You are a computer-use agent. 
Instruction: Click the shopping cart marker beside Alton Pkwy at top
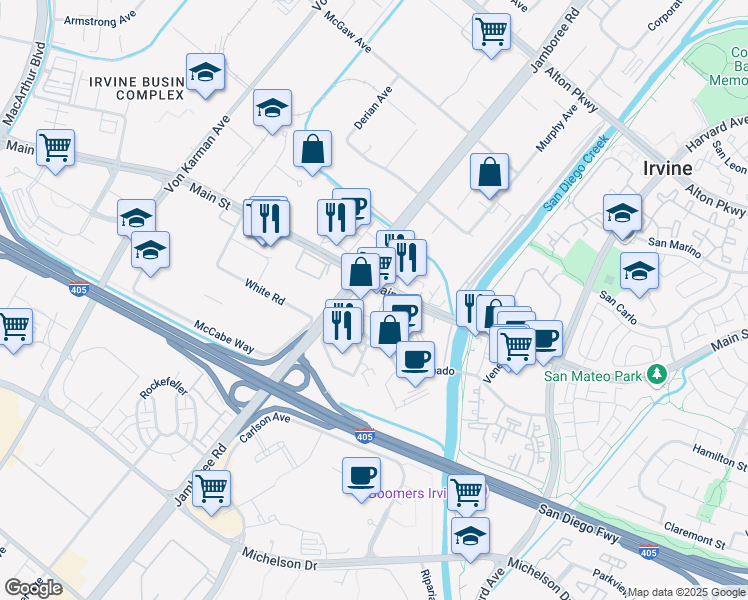coord(491,32)
